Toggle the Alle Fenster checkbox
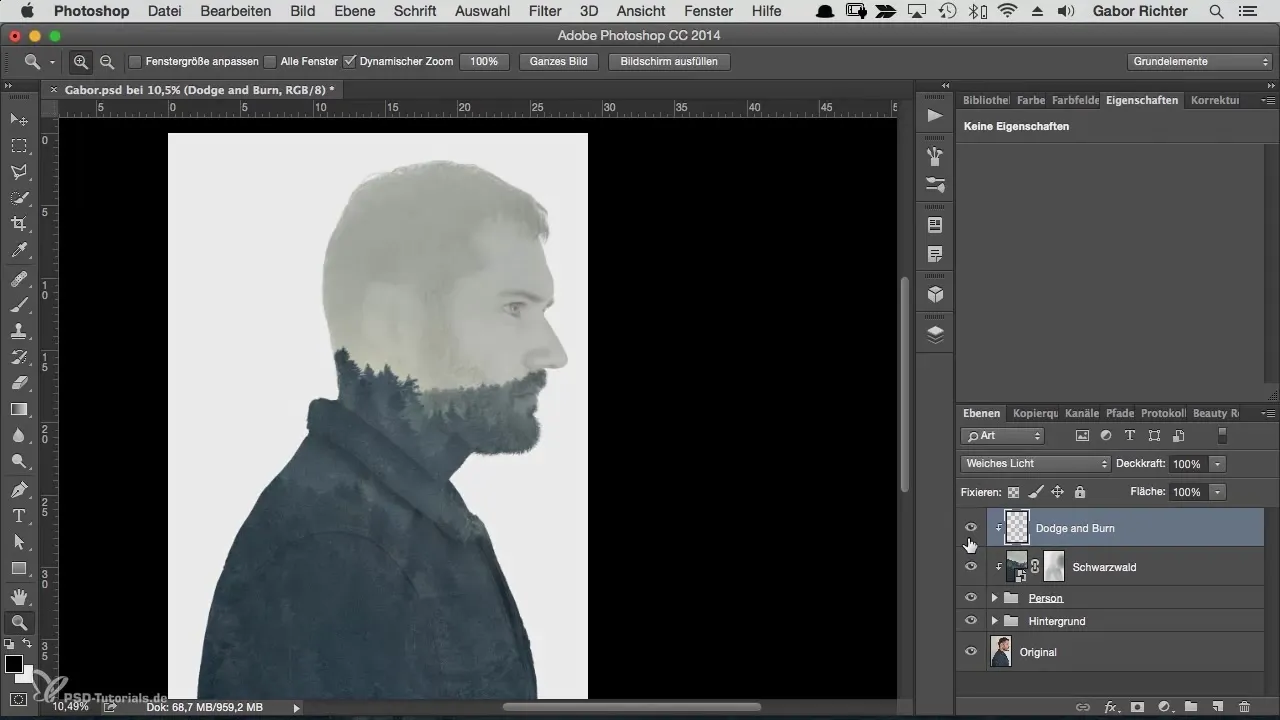The height and width of the screenshot is (720, 1280). click(270, 61)
